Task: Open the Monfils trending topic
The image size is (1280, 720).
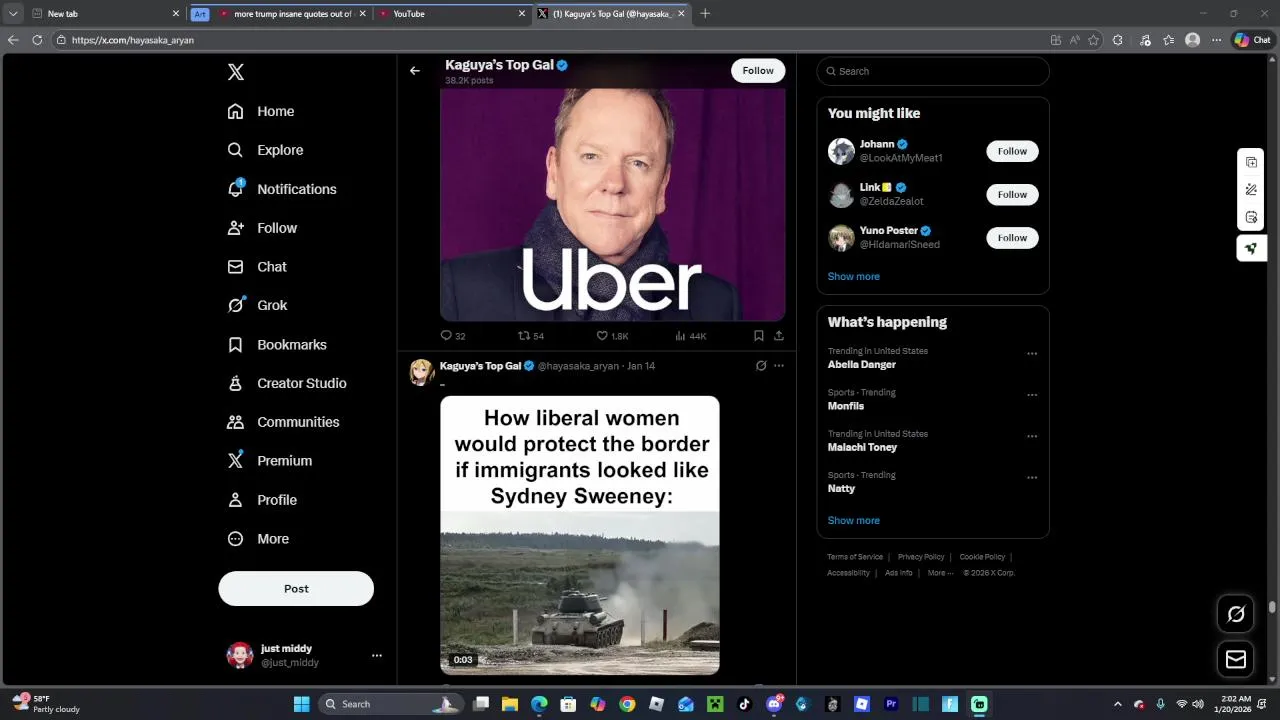Action: click(846, 406)
